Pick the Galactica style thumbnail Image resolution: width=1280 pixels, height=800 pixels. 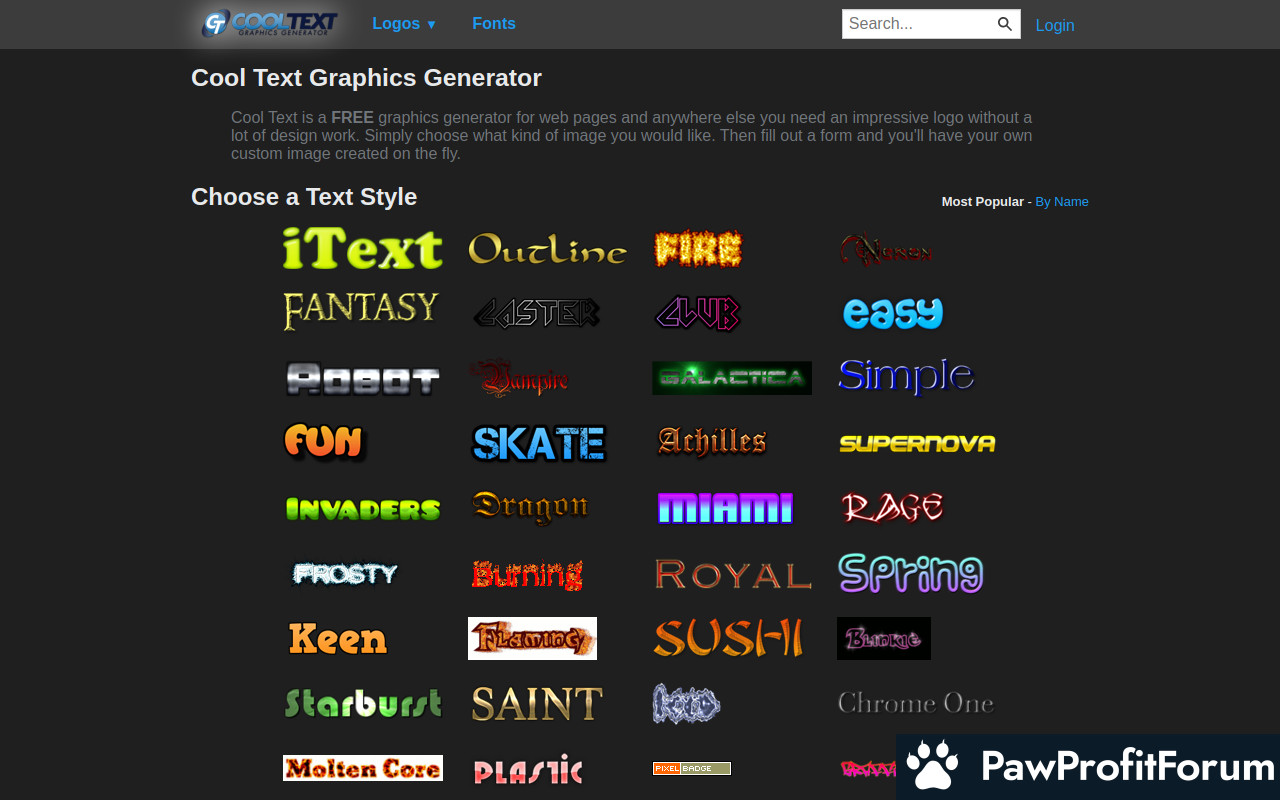(731, 378)
